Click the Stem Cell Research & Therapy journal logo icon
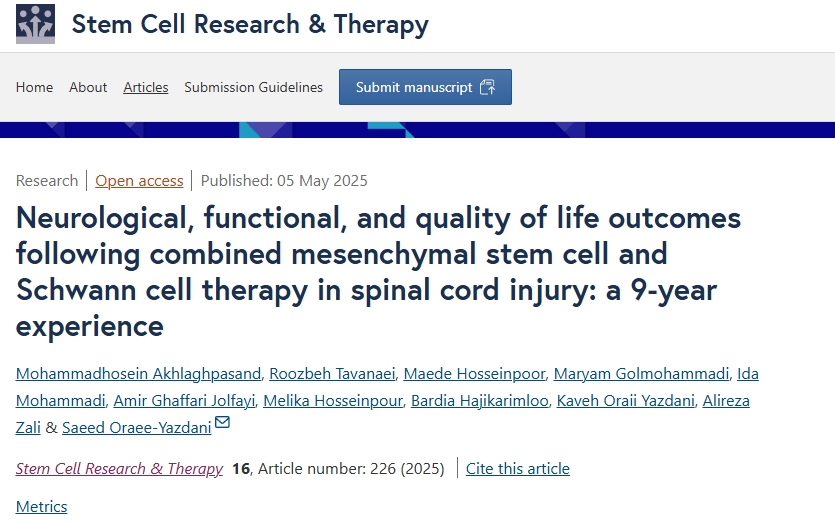This screenshot has height=523, width=835. tap(36, 24)
